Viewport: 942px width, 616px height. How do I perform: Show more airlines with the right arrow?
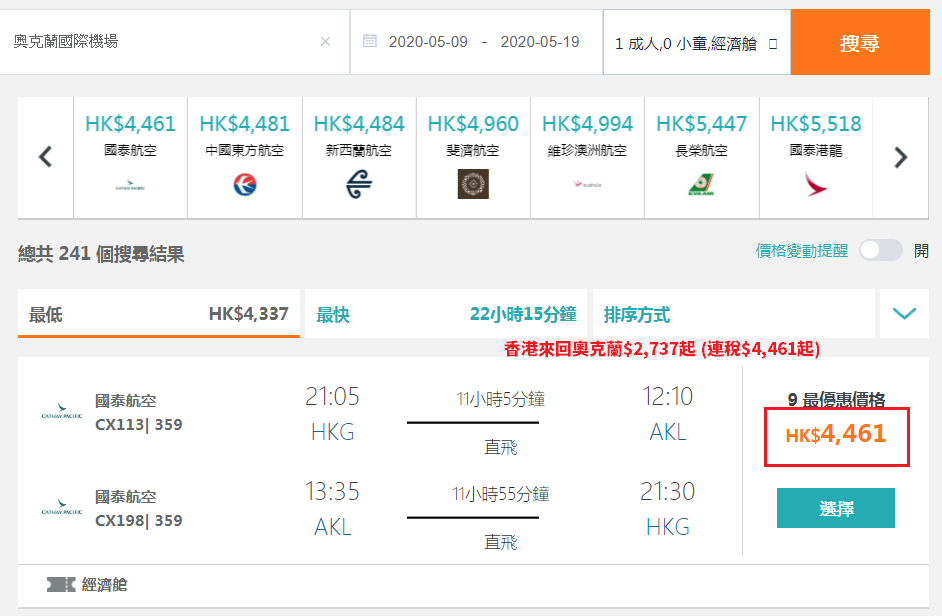(900, 157)
